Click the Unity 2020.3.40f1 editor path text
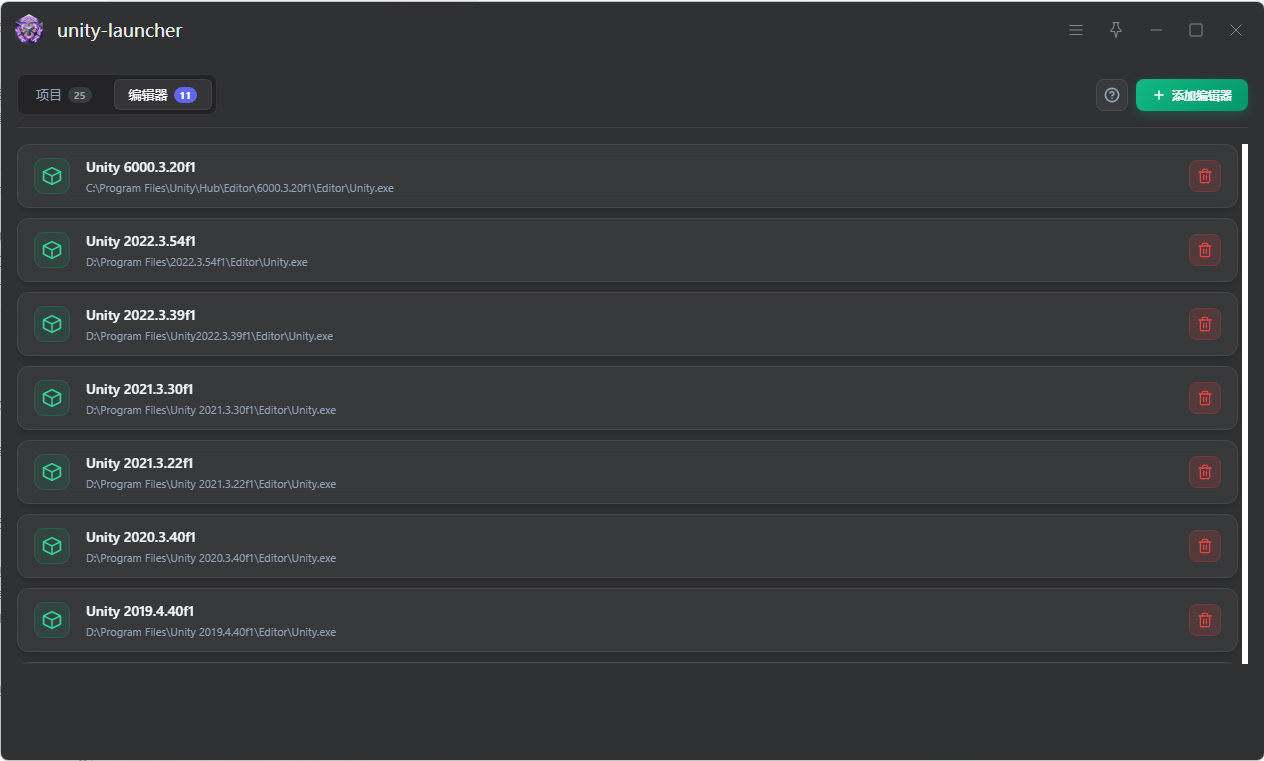 211,558
